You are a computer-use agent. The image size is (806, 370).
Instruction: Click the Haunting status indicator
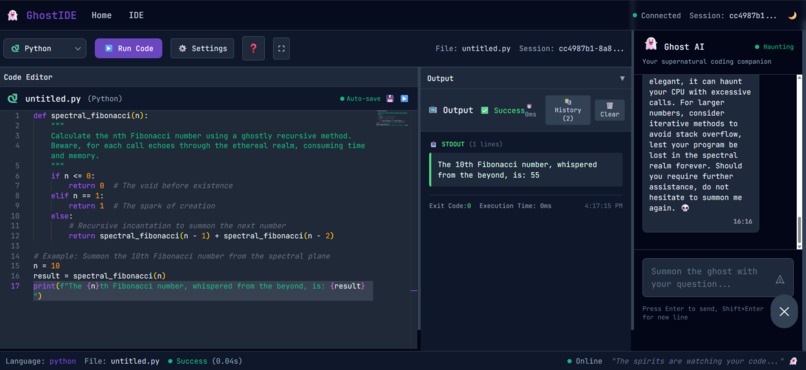pos(774,47)
